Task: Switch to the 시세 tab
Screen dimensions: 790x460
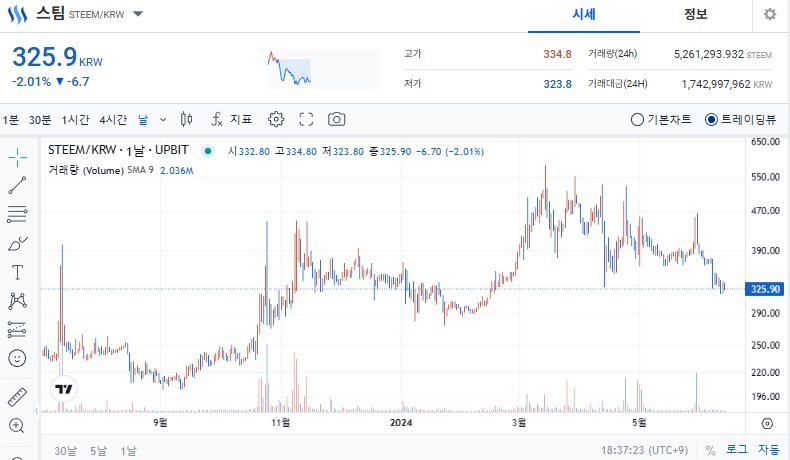Action: 584,14
